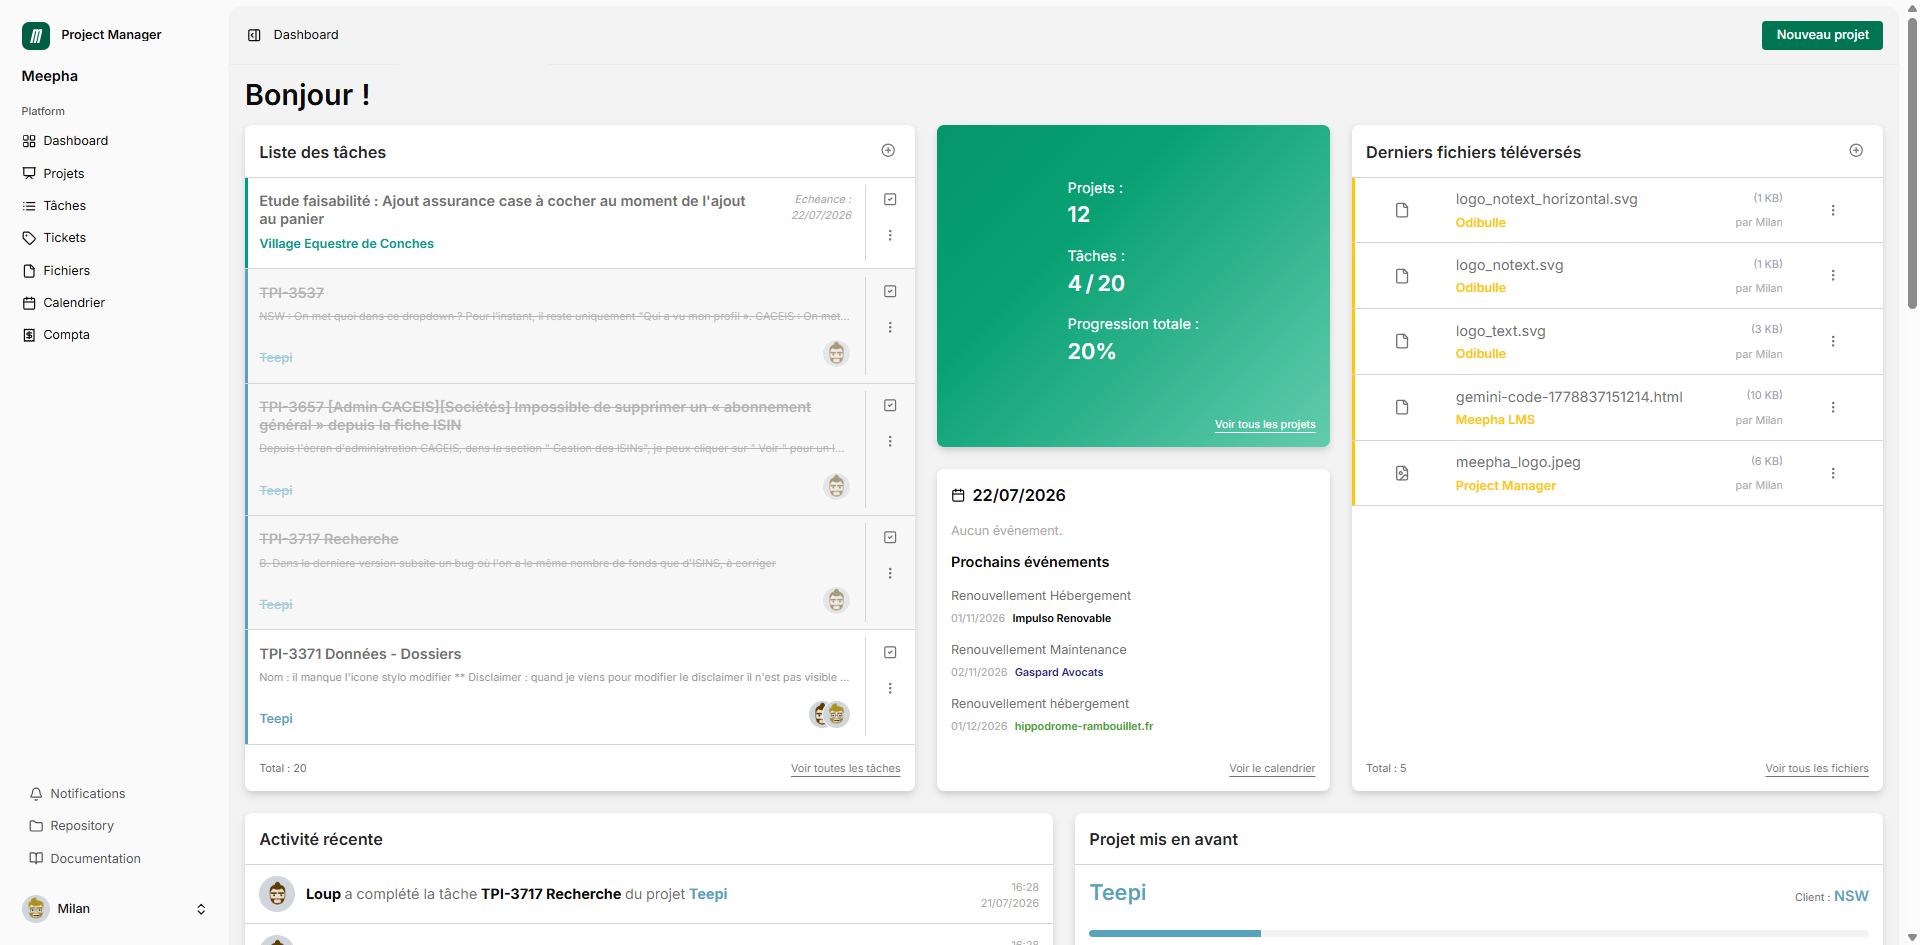Click the Tickets tag icon

29,238
